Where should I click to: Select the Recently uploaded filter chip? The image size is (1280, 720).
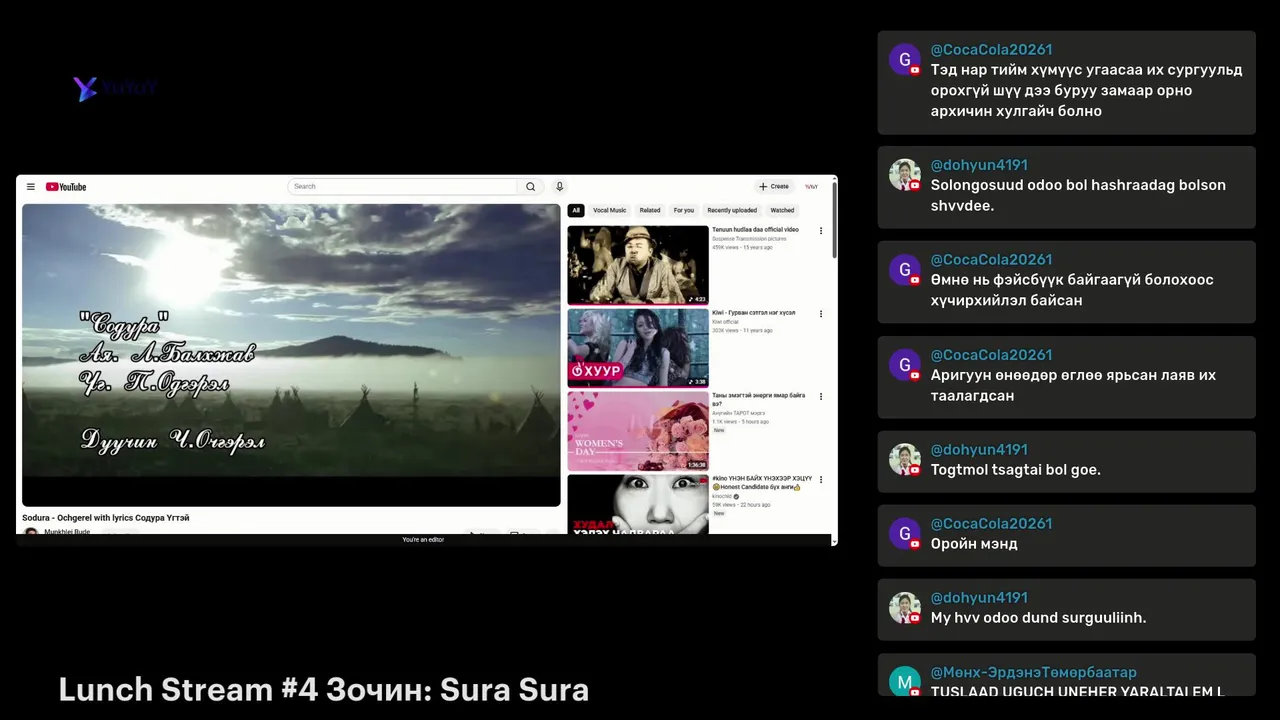tap(732, 210)
